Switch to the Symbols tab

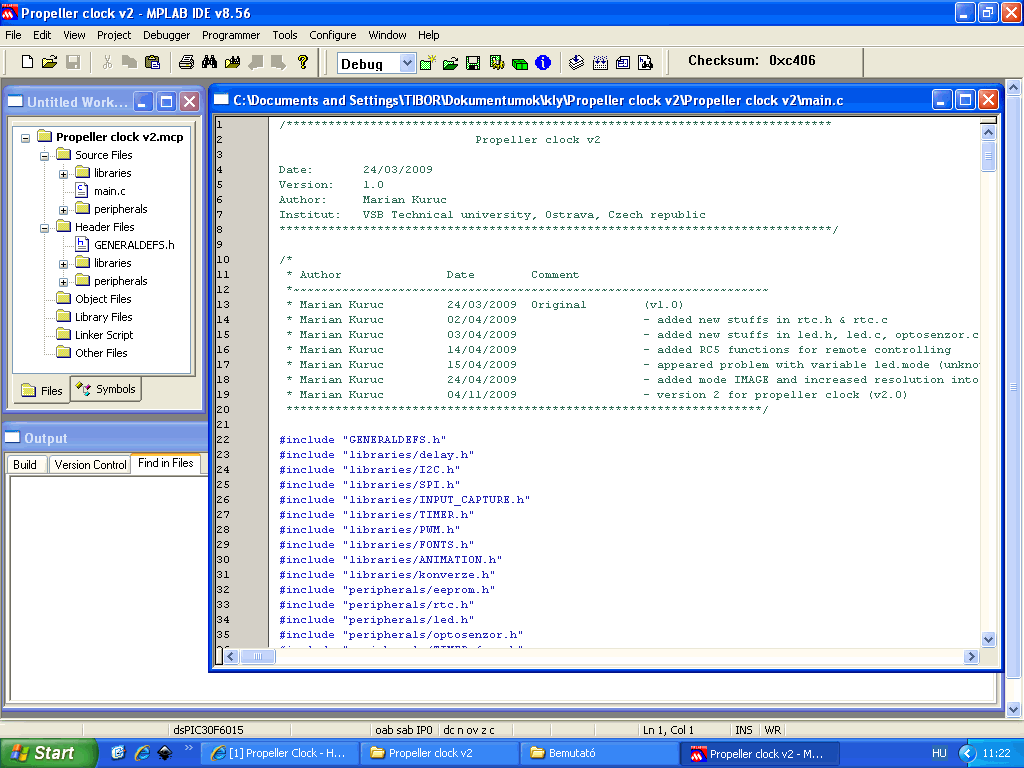[x=106, y=389]
